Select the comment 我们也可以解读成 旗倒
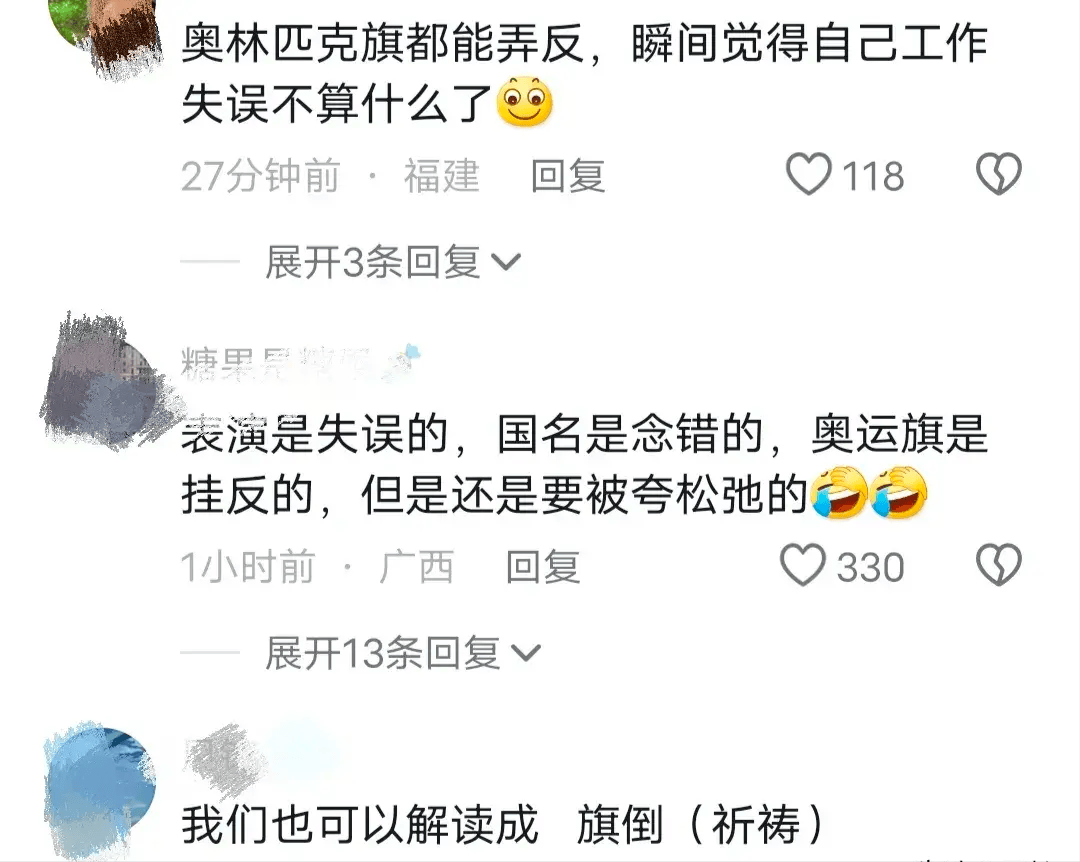The height and width of the screenshot is (862, 1080). [503, 824]
